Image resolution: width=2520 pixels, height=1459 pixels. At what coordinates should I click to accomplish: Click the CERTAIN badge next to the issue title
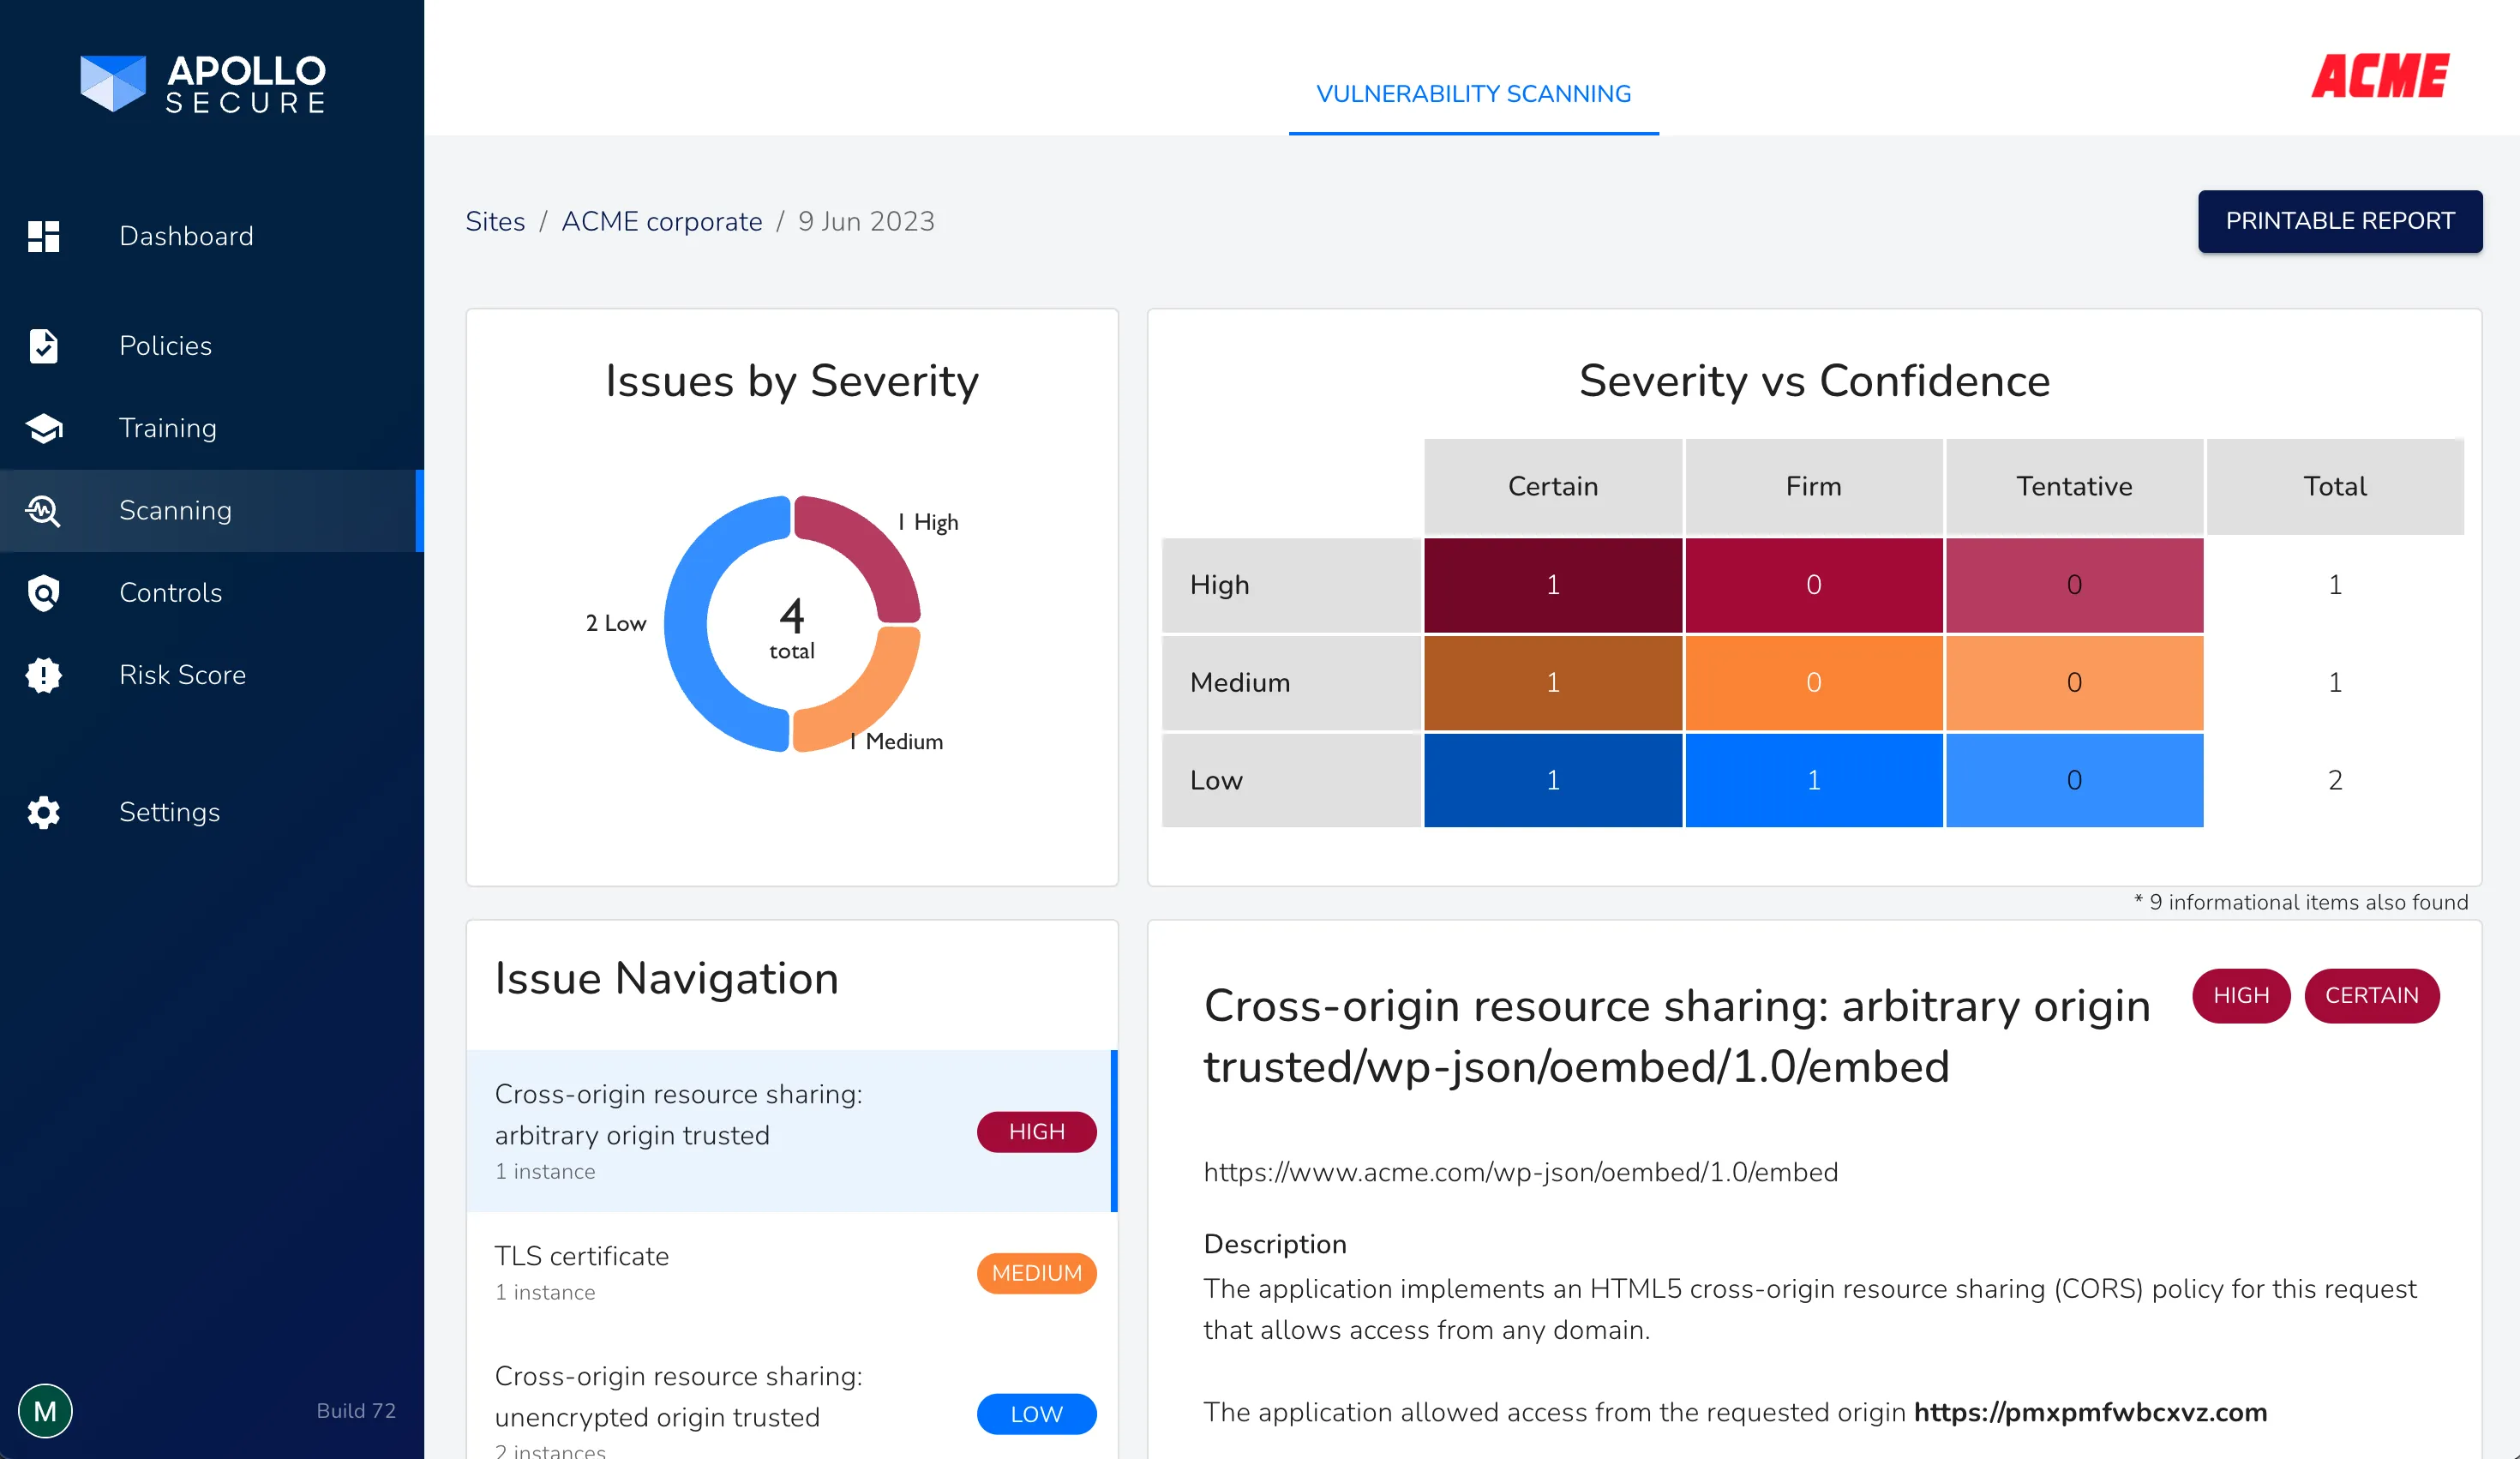pyautogui.click(x=2371, y=996)
